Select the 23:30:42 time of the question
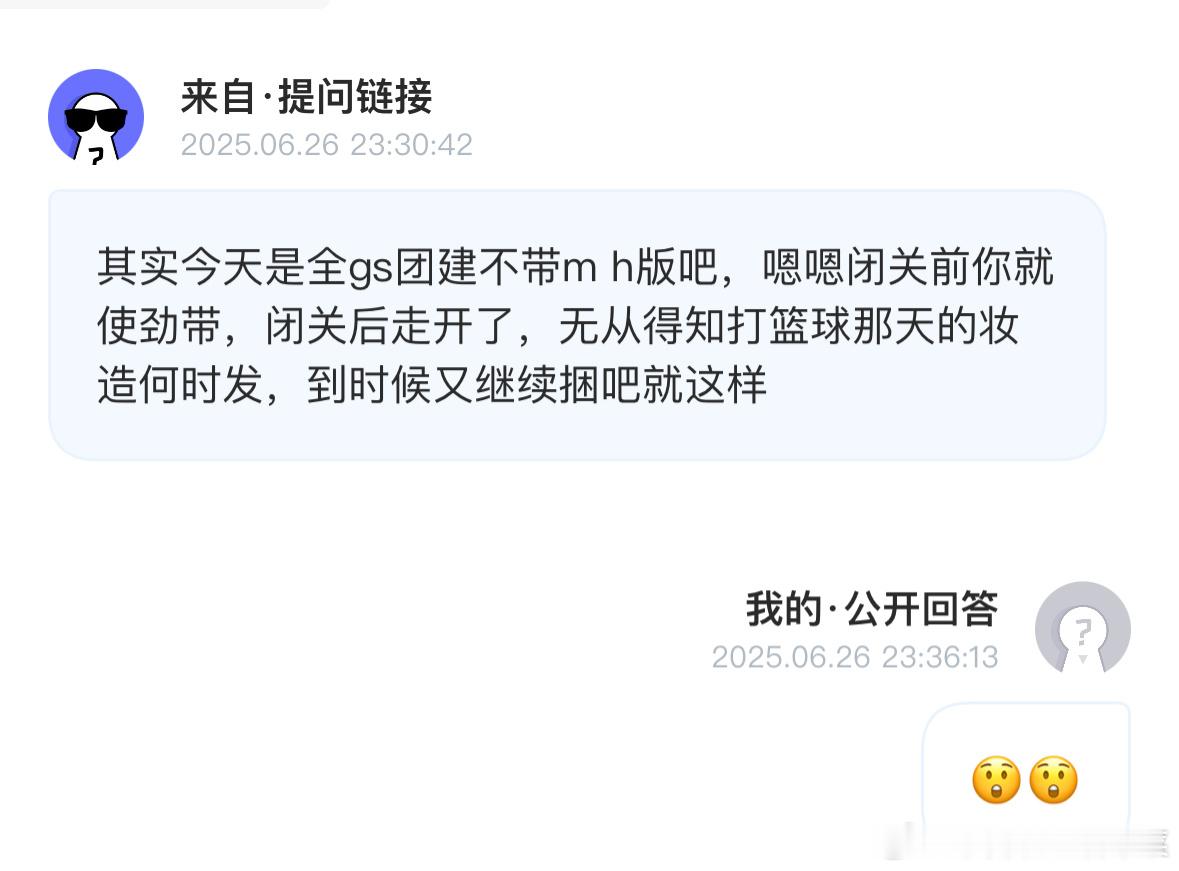1179x871 pixels. point(411,144)
